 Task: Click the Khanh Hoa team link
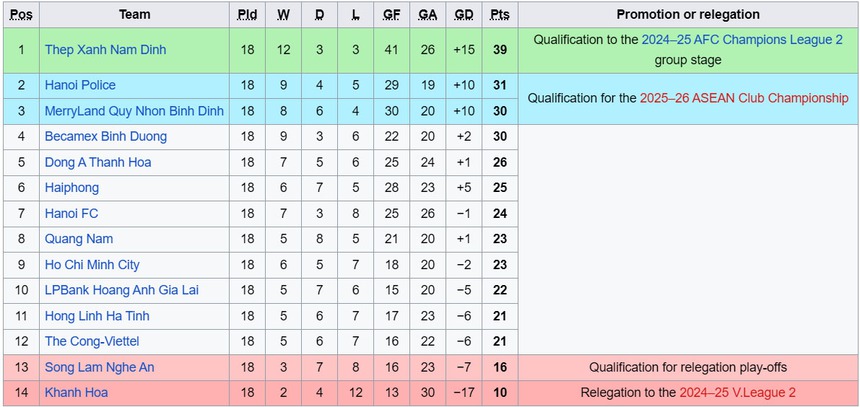pyautogui.click(x=76, y=393)
